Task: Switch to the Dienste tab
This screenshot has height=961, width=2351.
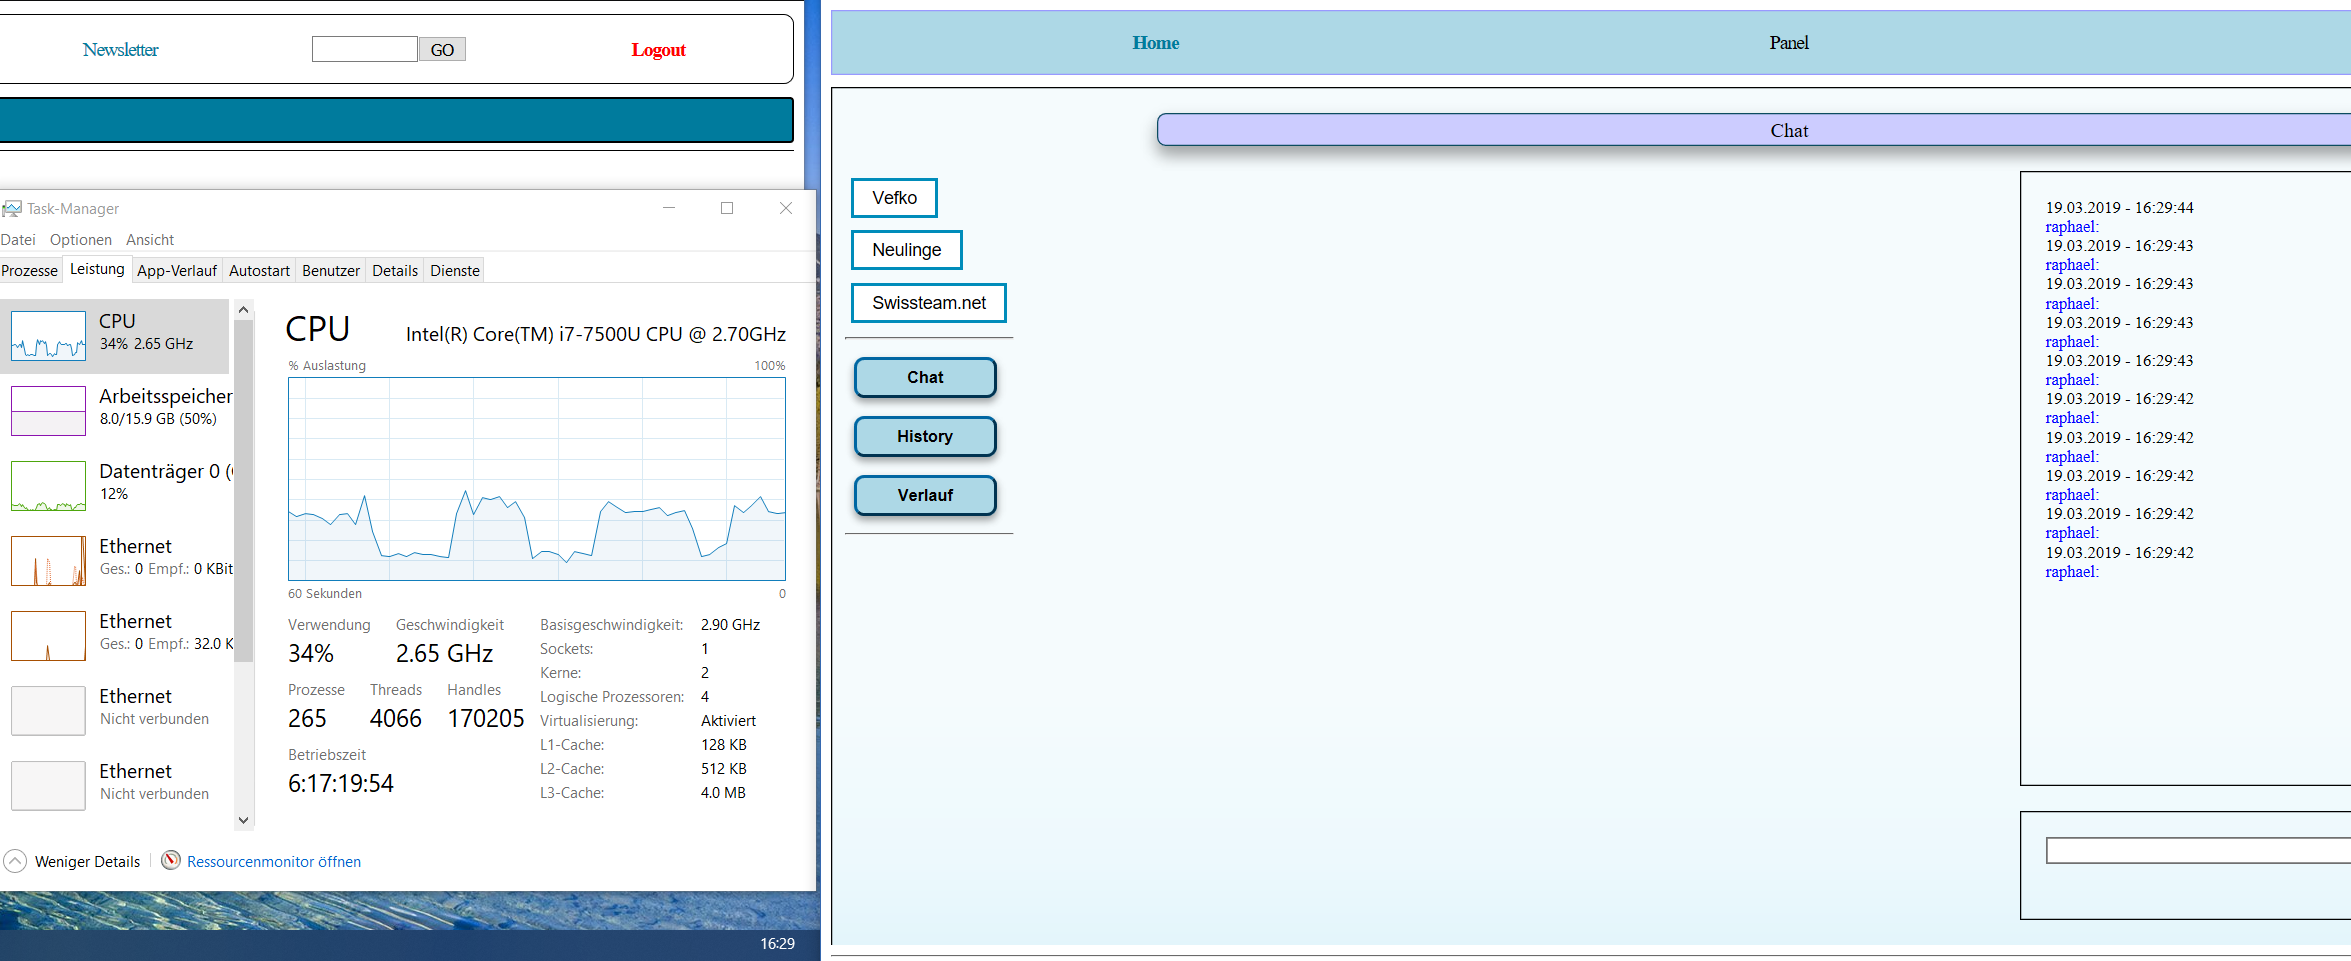Action: point(455,270)
